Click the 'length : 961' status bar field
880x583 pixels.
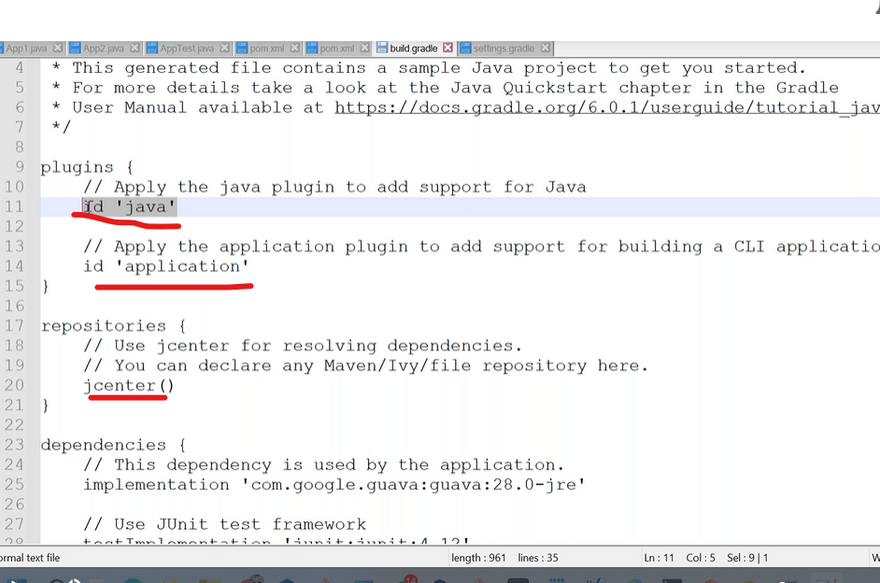pyautogui.click(x=479, y=557)
